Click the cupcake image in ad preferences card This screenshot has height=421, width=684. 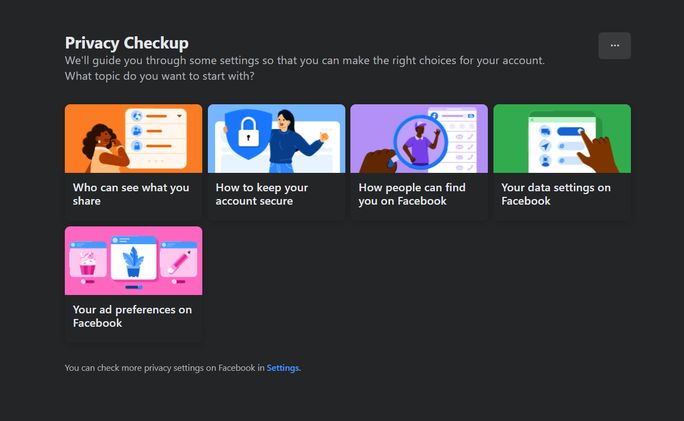tap(87, 263)
